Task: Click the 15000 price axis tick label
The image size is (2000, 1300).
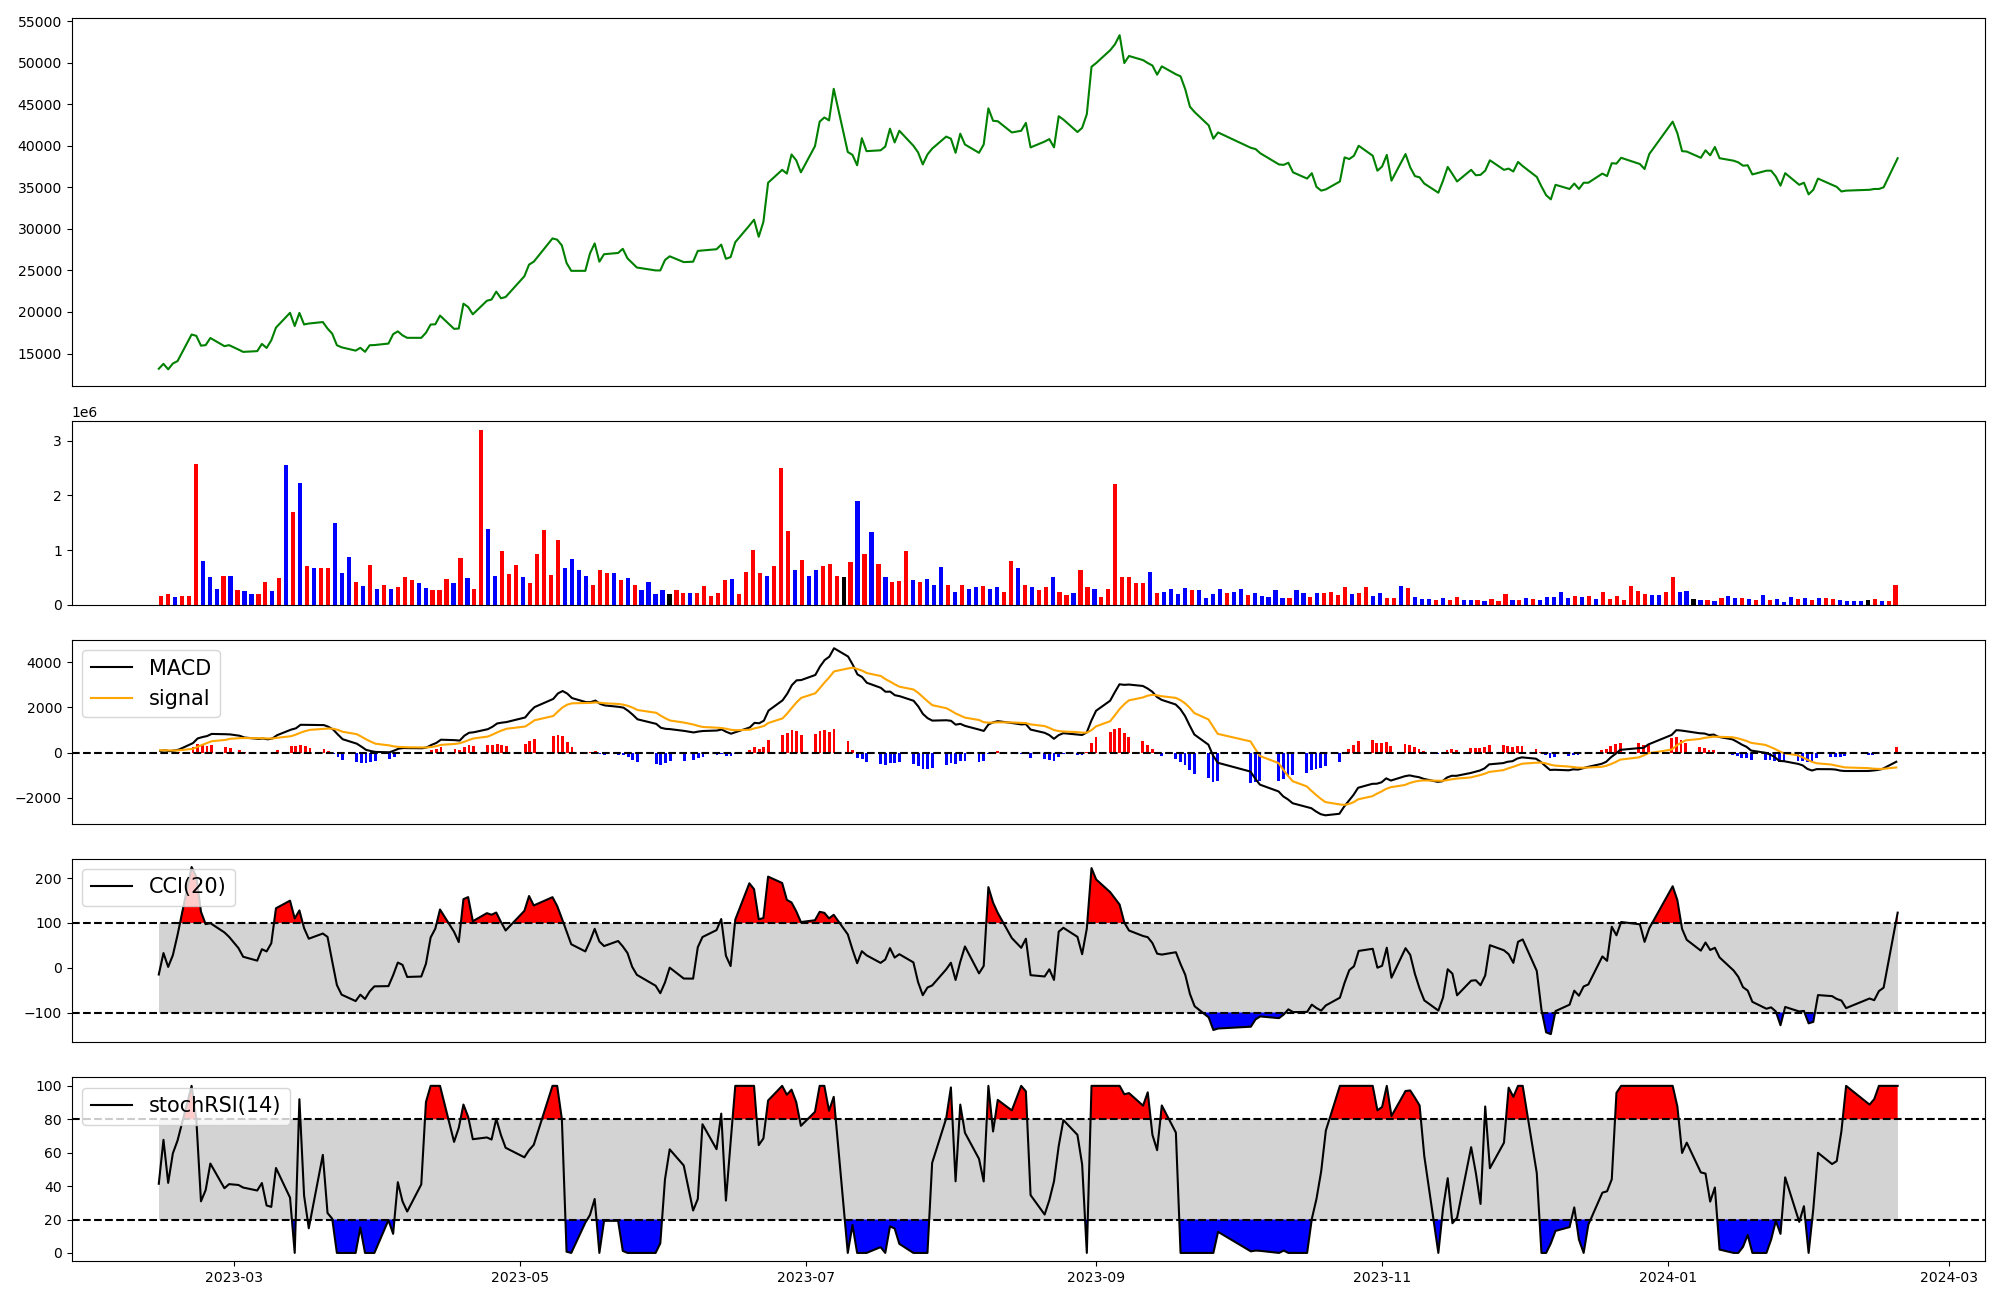Action: coord(40,354)
